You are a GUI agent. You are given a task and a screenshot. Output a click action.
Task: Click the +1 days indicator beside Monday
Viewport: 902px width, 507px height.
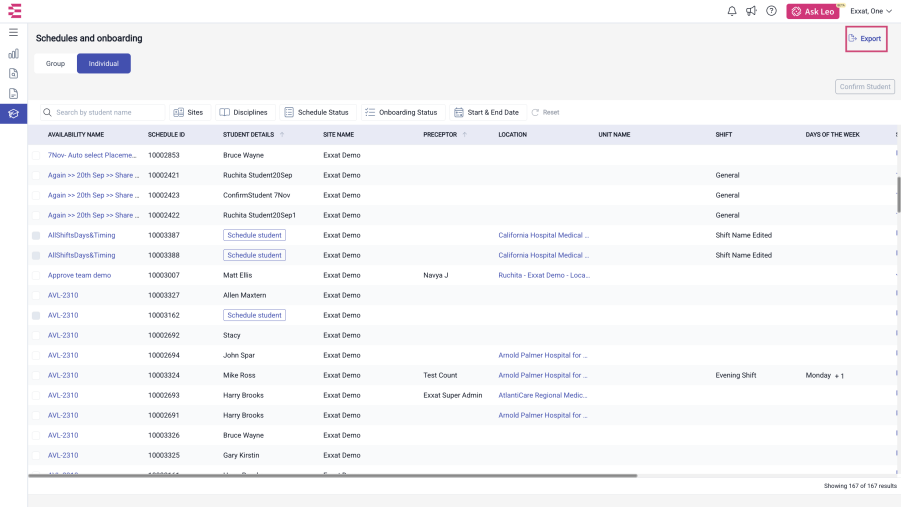[839, 376]
